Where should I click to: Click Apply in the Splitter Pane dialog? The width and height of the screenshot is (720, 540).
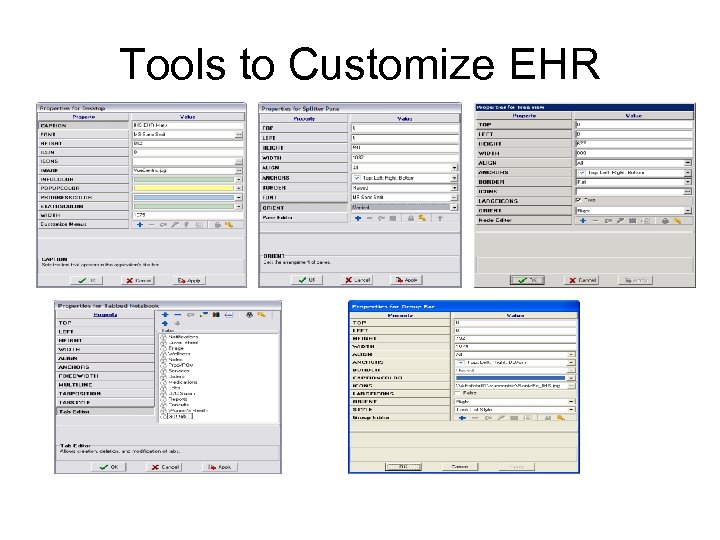click(x=406, y=280)
